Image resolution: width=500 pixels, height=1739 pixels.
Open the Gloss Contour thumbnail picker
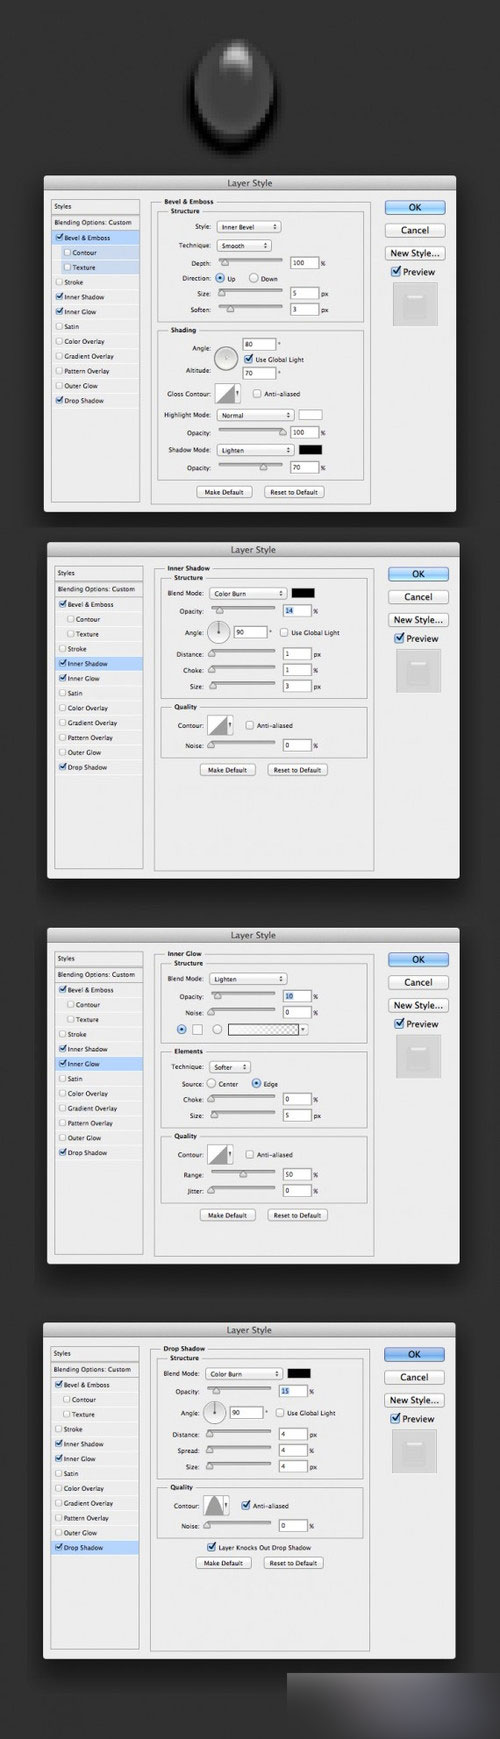pyautogui.click(x=228, y=393)
